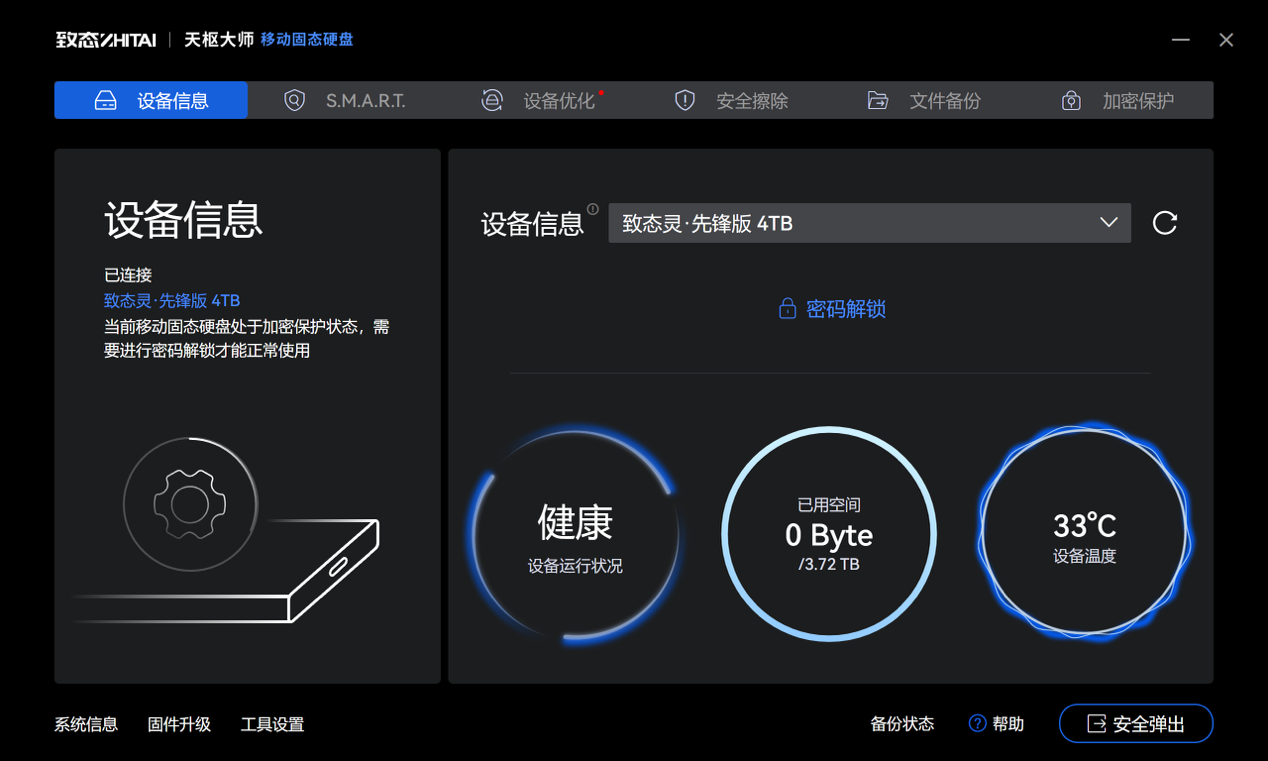Screen dimensions: 1268x761
Task: Click the 安全擦除 shield icon
Action: click(684, 100)
